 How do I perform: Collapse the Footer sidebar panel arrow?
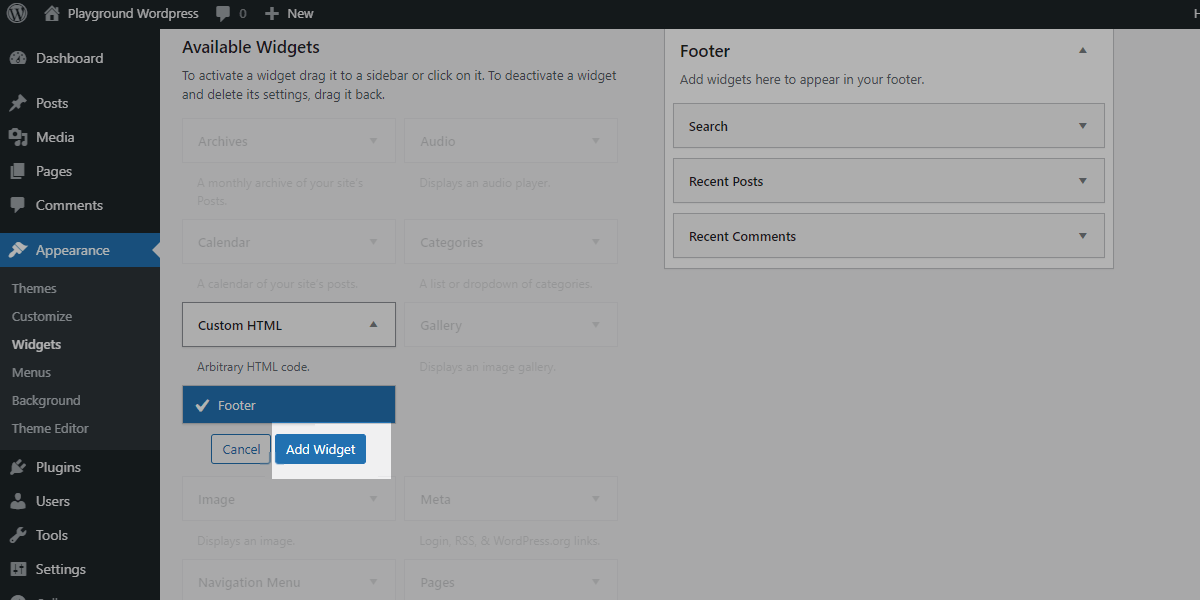tap(1082, 50)
